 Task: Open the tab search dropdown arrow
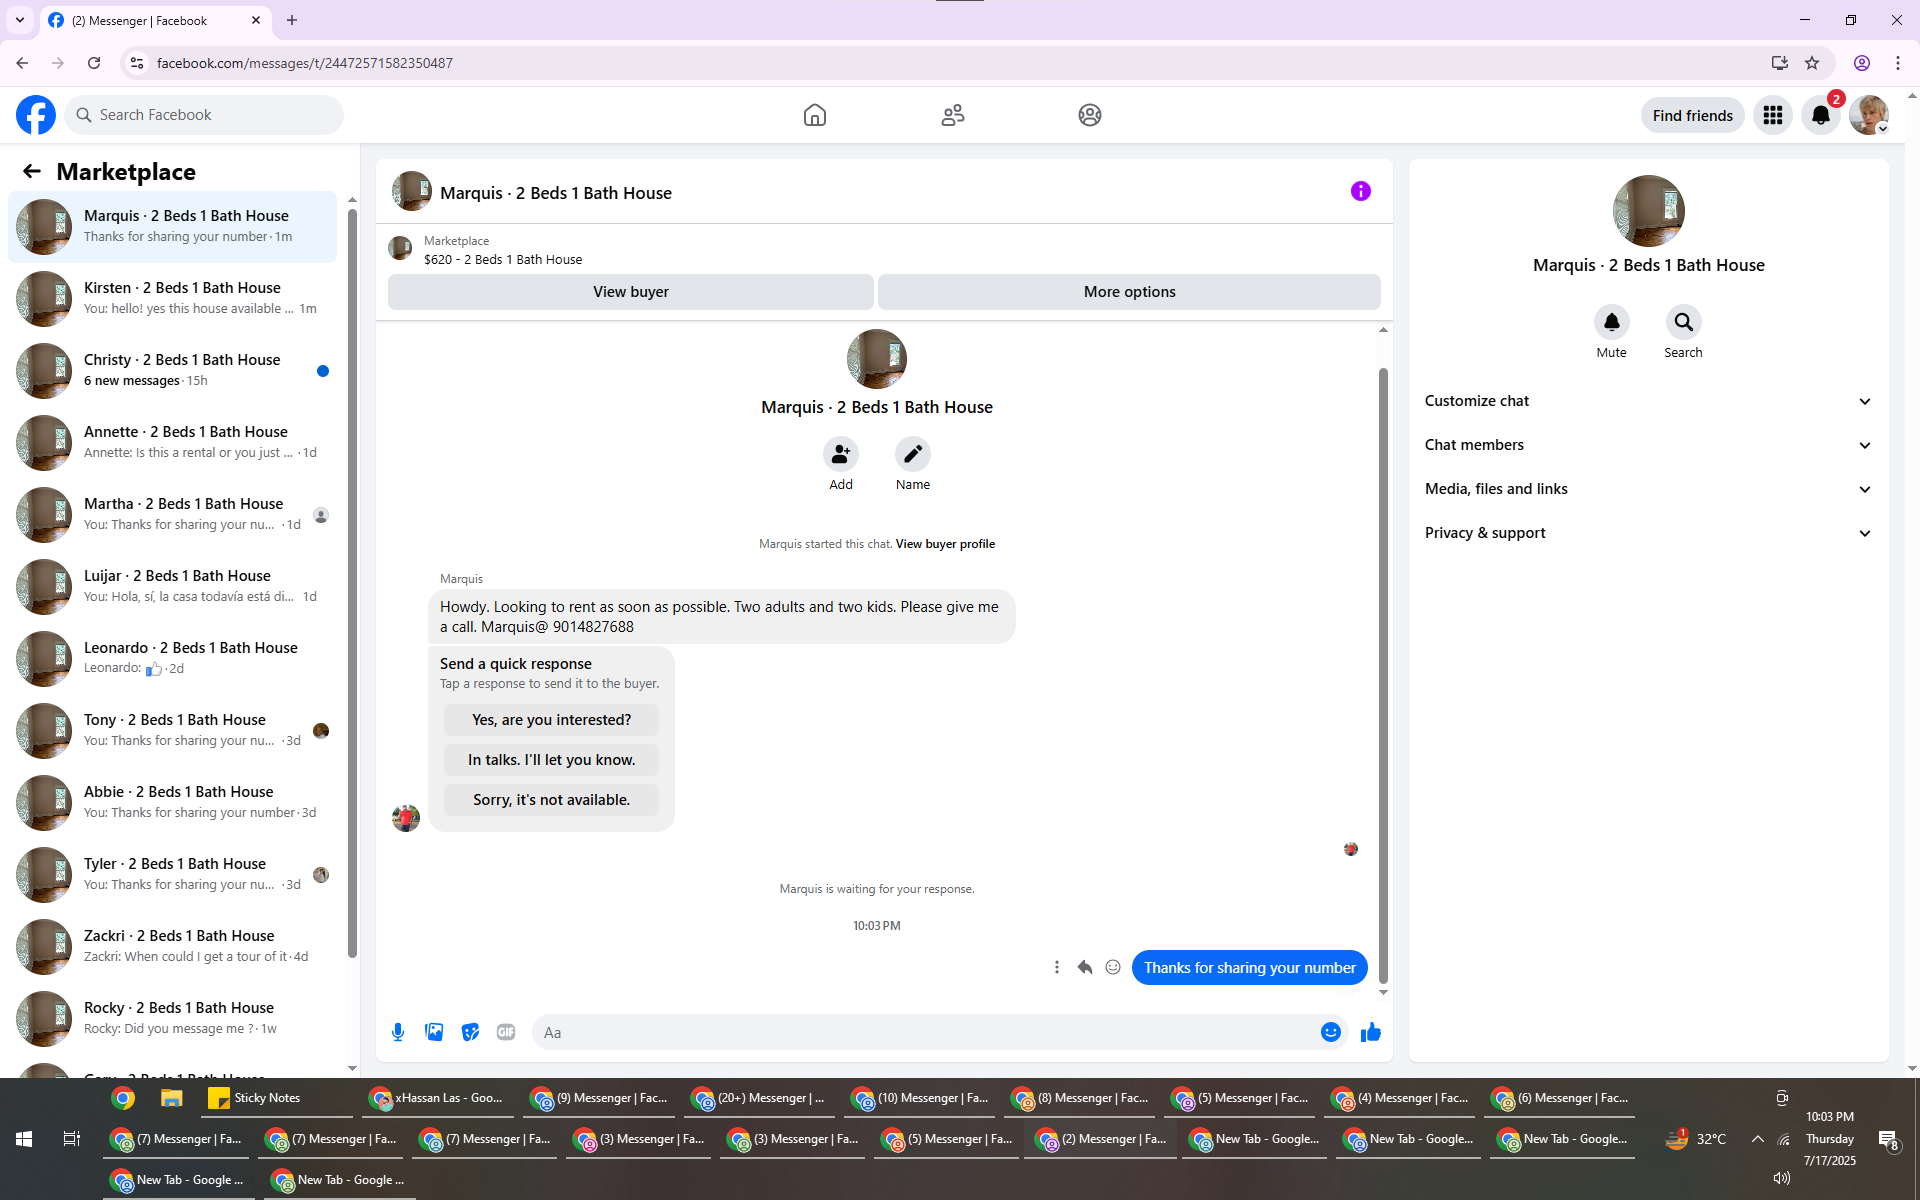tap(20, 20)
